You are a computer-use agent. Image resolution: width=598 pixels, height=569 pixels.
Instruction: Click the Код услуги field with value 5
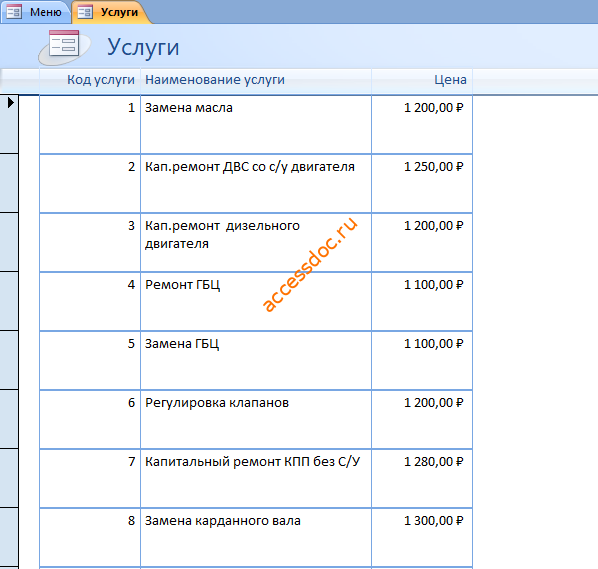click(x=90, y=360)
